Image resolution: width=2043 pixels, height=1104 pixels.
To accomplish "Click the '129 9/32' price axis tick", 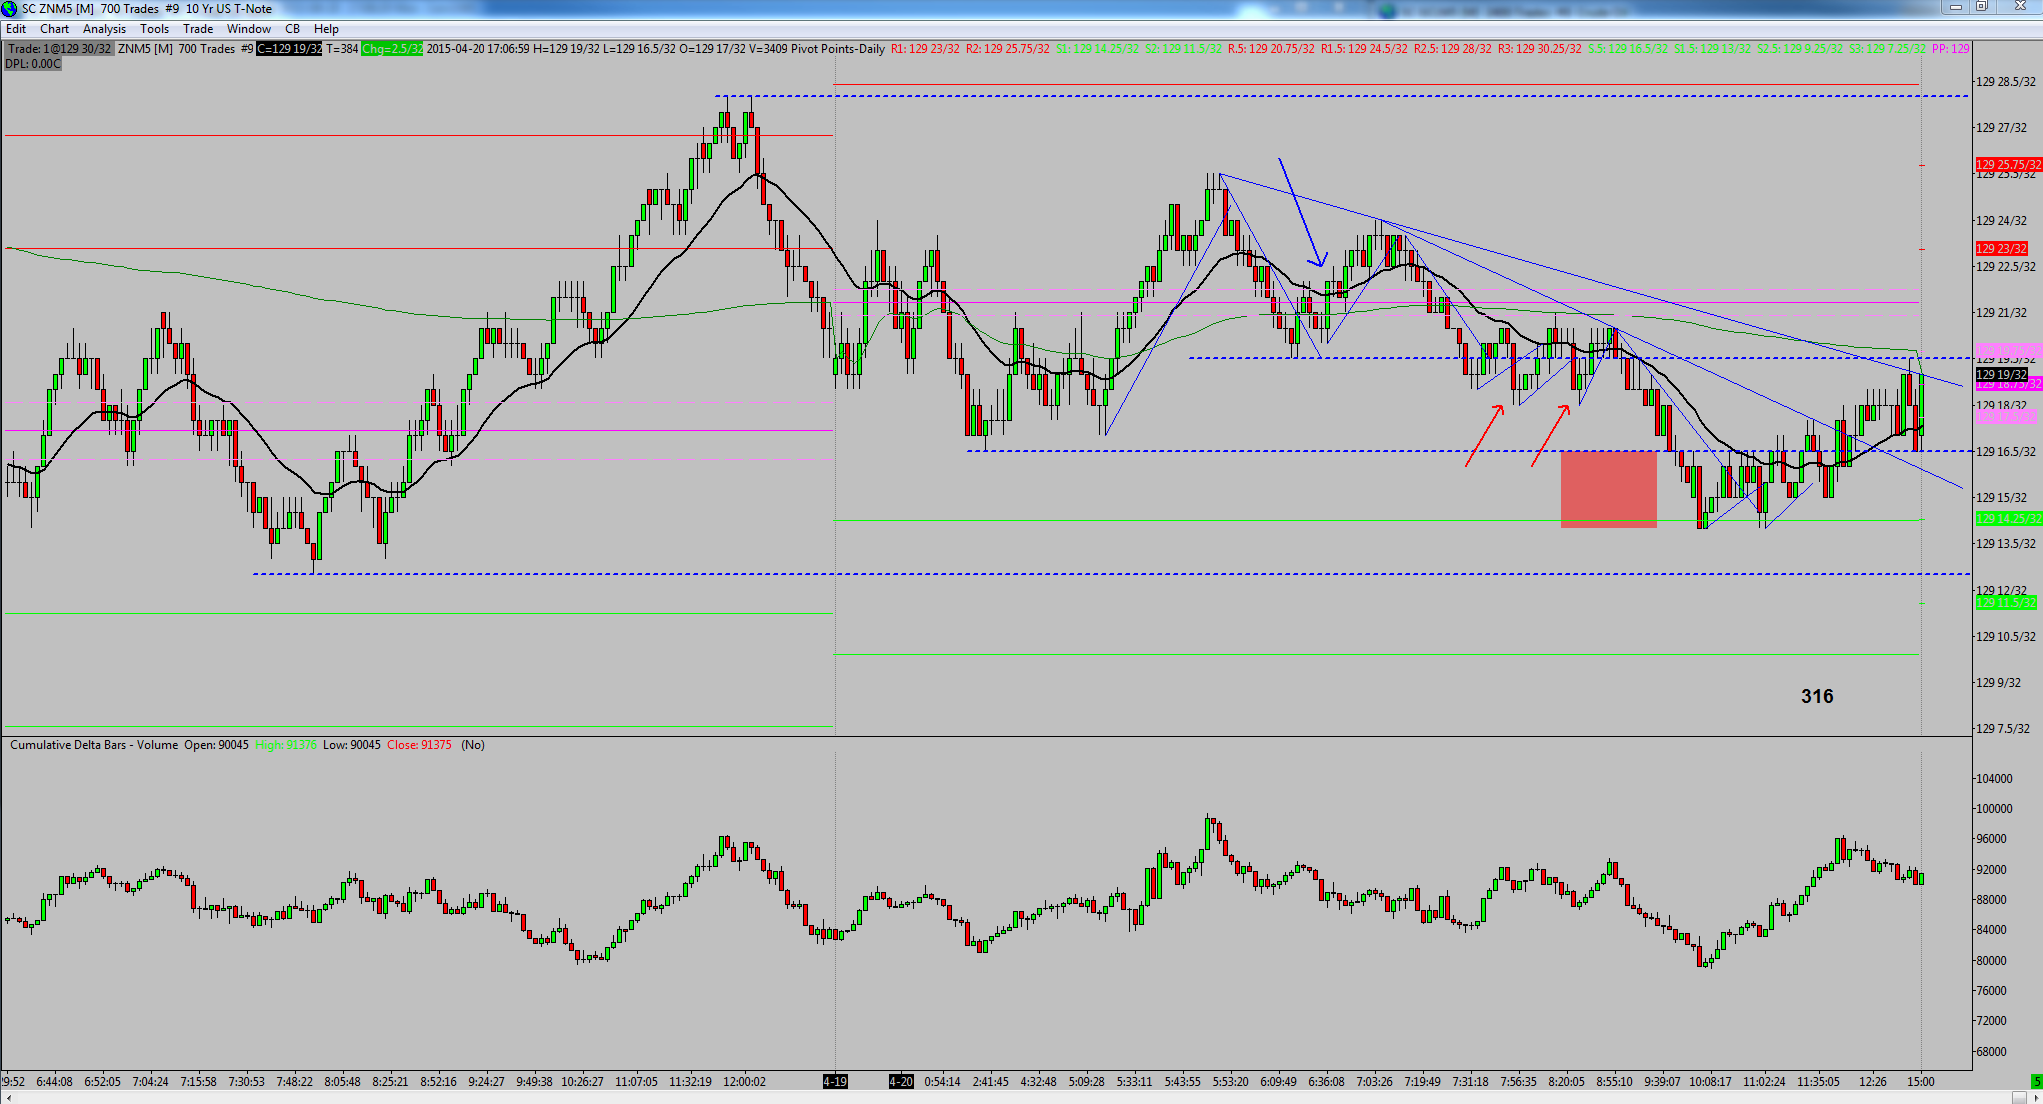I will pos(1999,683).
